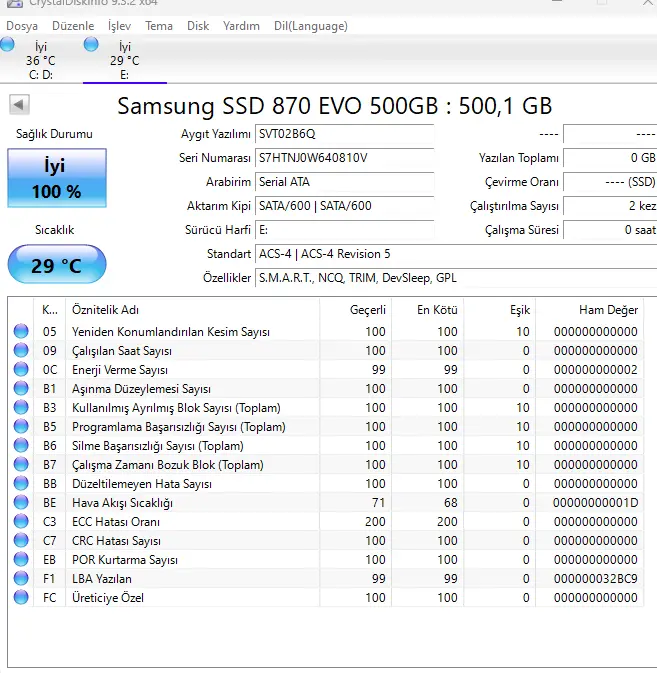The width and height of the screenshot is (657, 673).
Task: Select row Kullanılmış Ayrılmış Blok Sayısı (Toplam)
Action: 325,407
